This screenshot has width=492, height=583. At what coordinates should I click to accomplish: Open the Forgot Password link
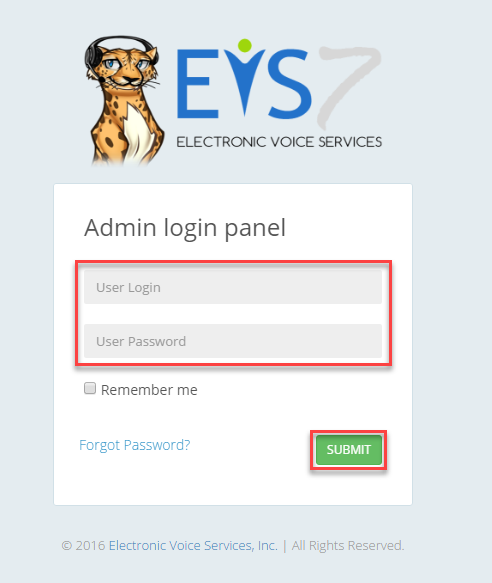coord(135,445)
